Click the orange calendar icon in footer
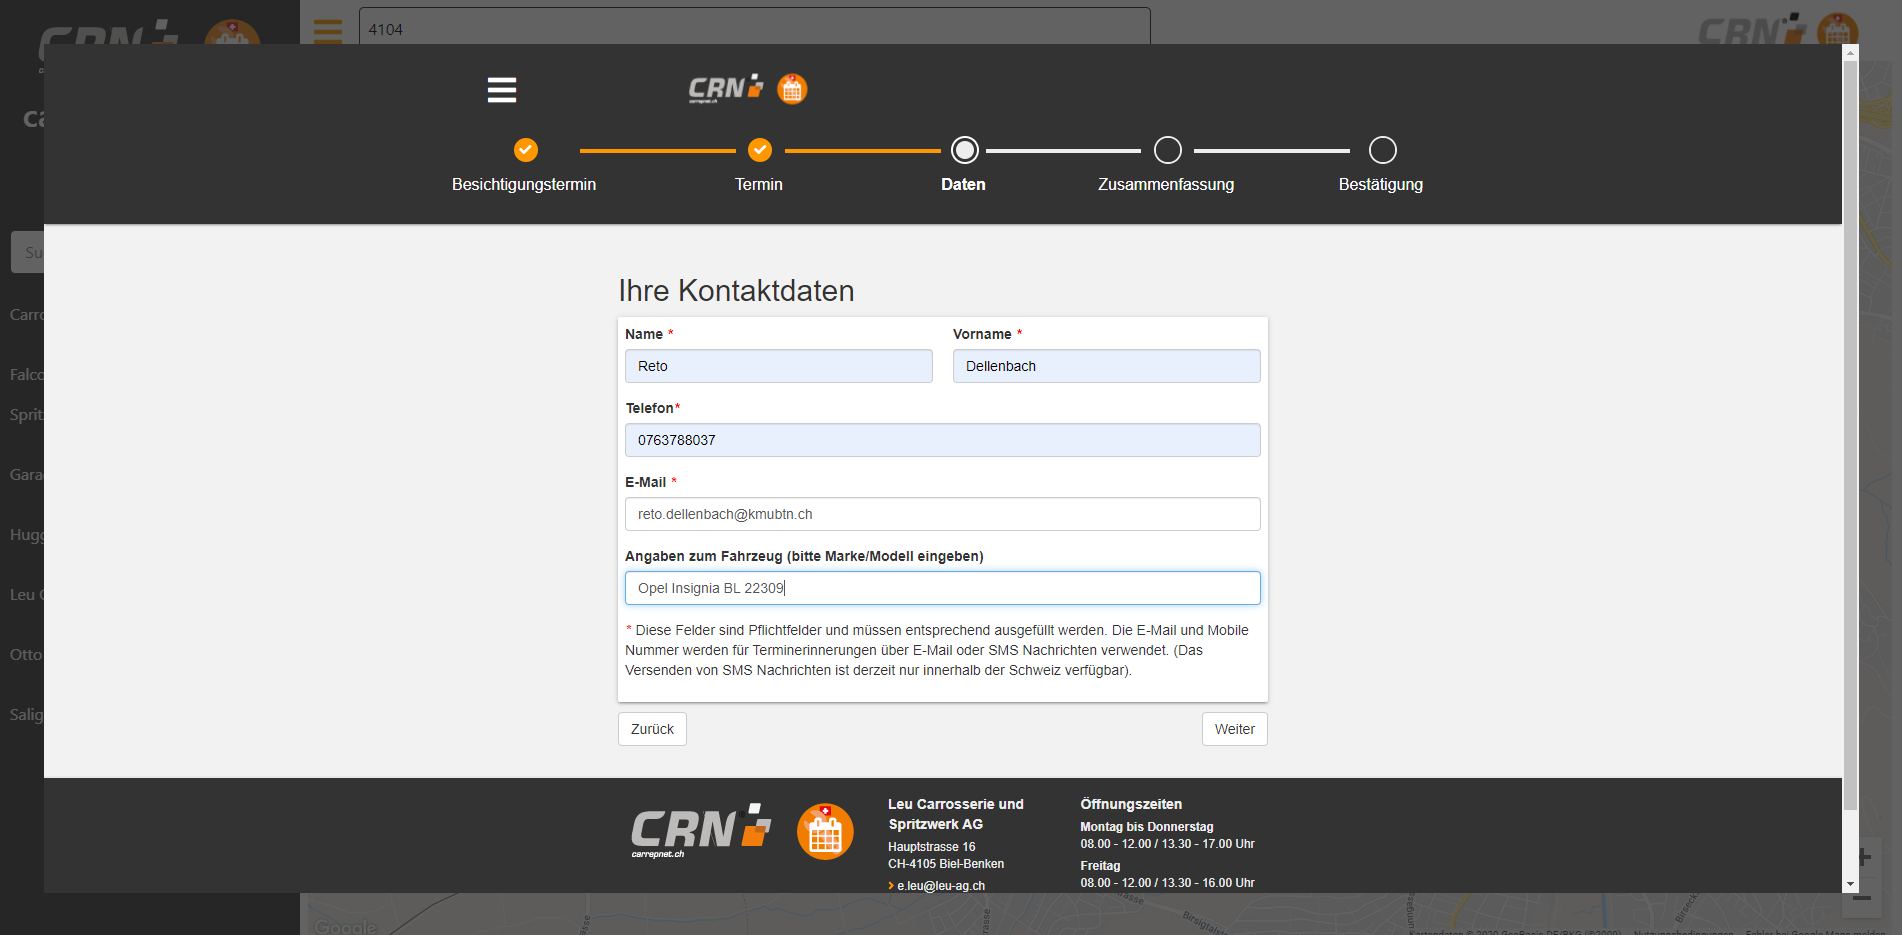 point(825,831)
